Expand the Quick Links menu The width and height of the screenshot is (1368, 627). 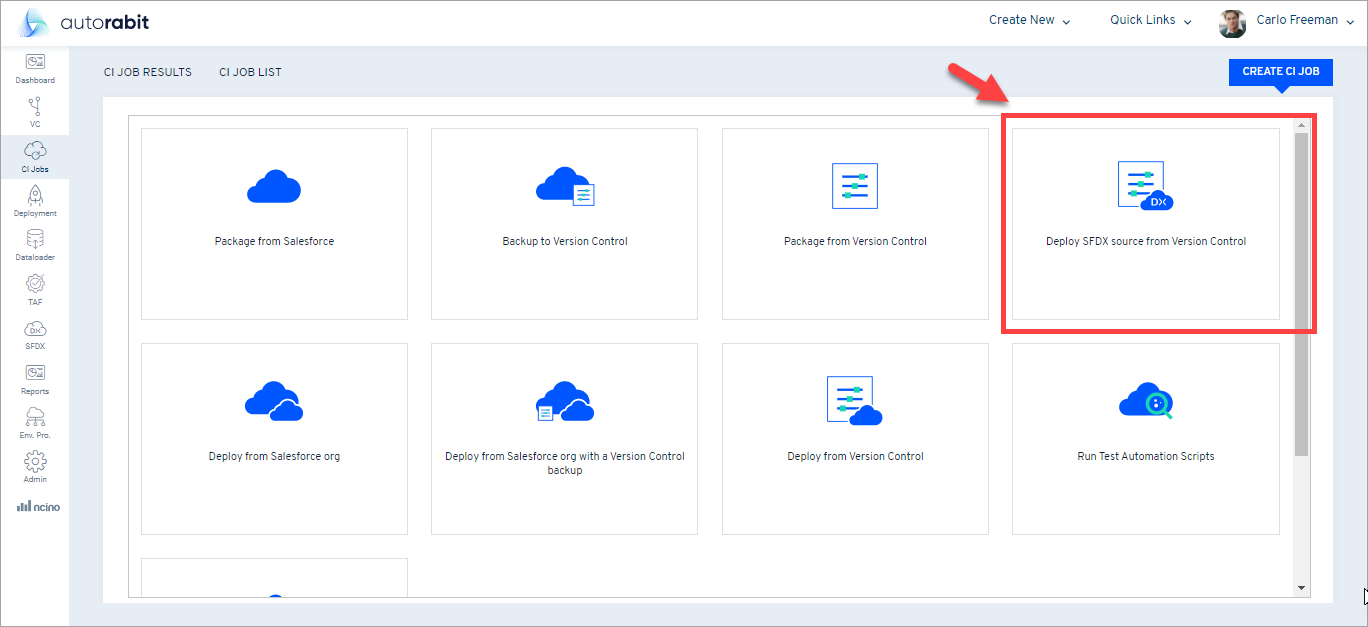[x=1149, y=19]
